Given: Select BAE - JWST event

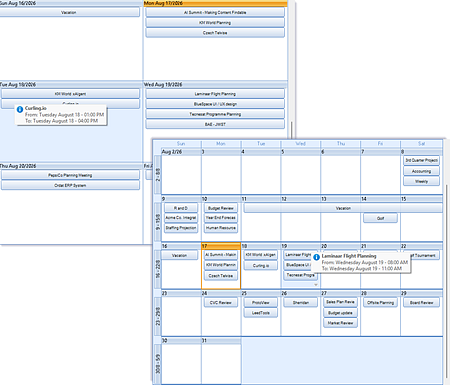Looking at the screenshot, I should (215, 124).
